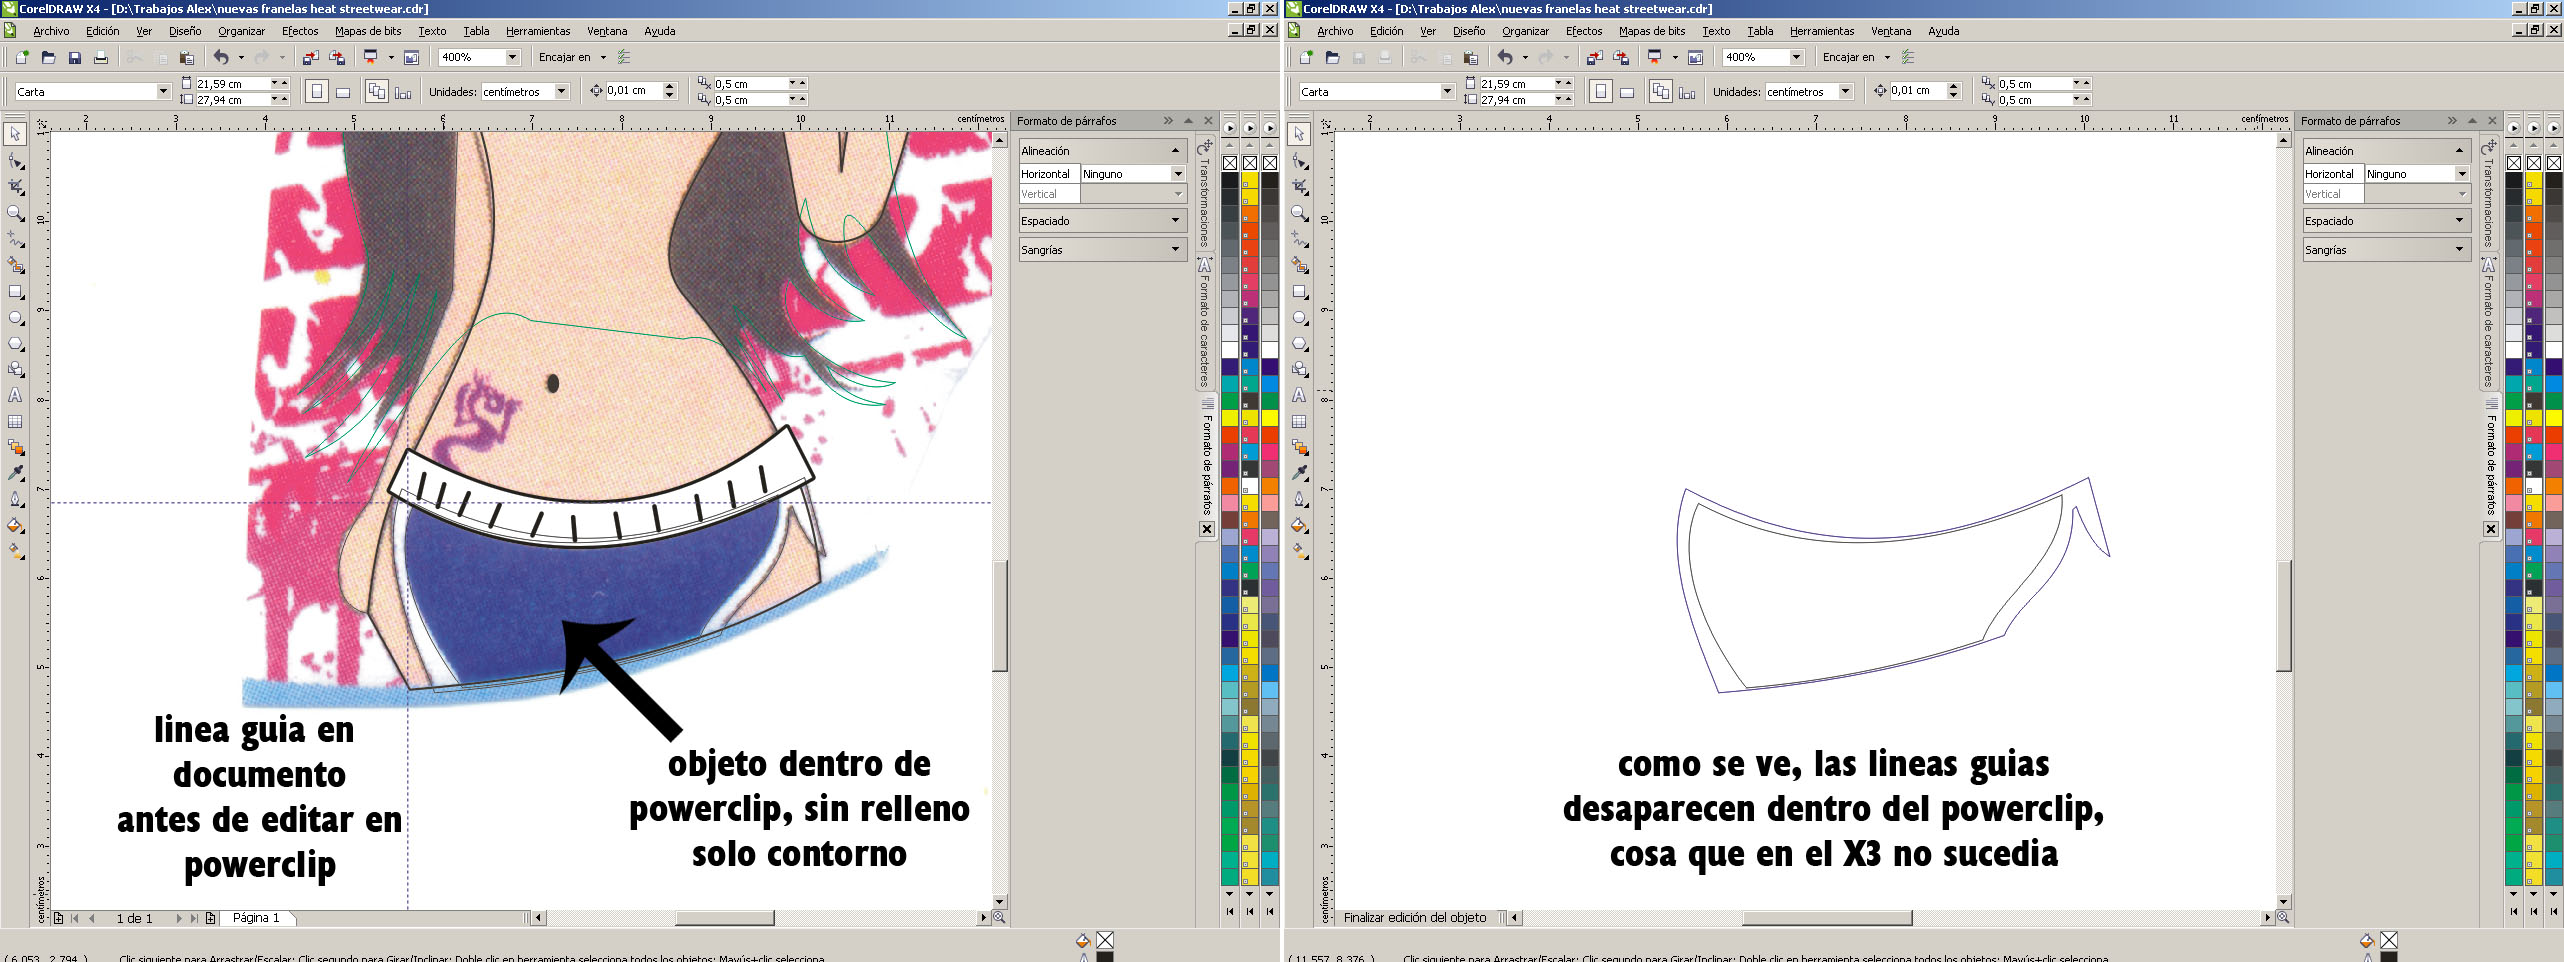Click Import icon in left window

[310, 57]
